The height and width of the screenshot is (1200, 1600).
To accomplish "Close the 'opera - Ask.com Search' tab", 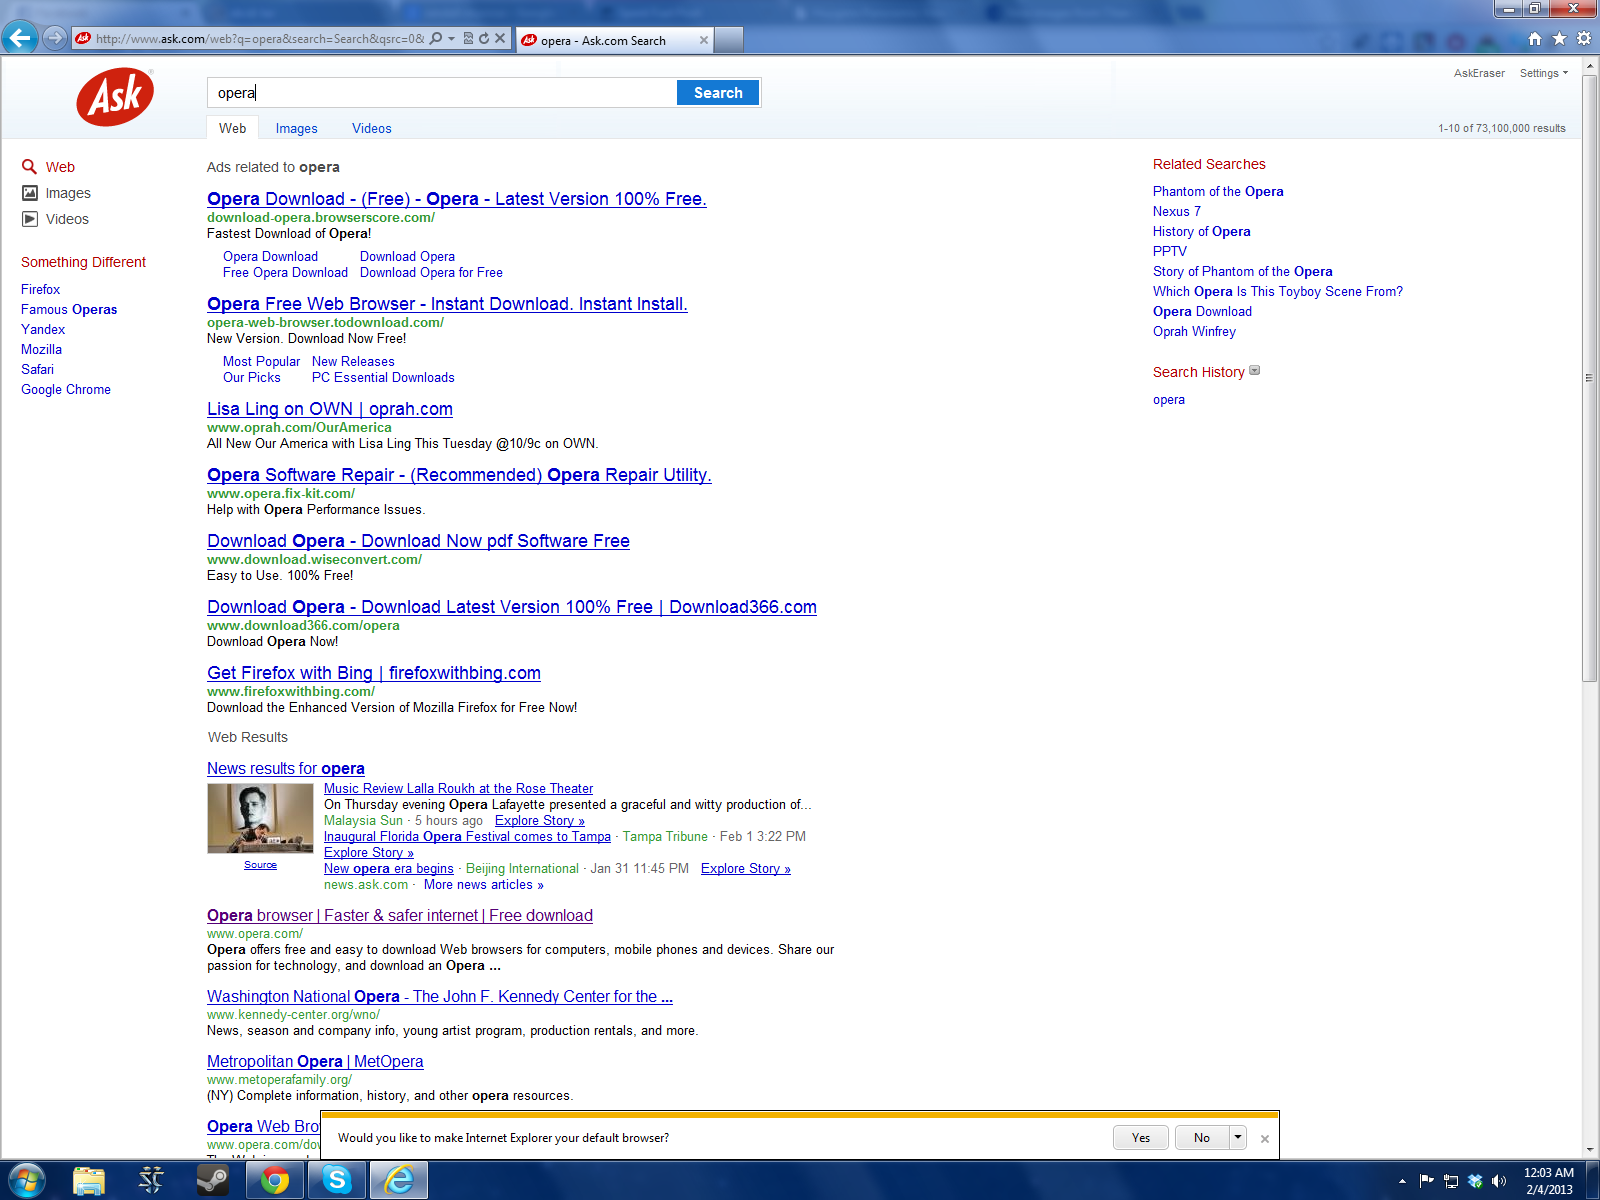I will 704,41.
